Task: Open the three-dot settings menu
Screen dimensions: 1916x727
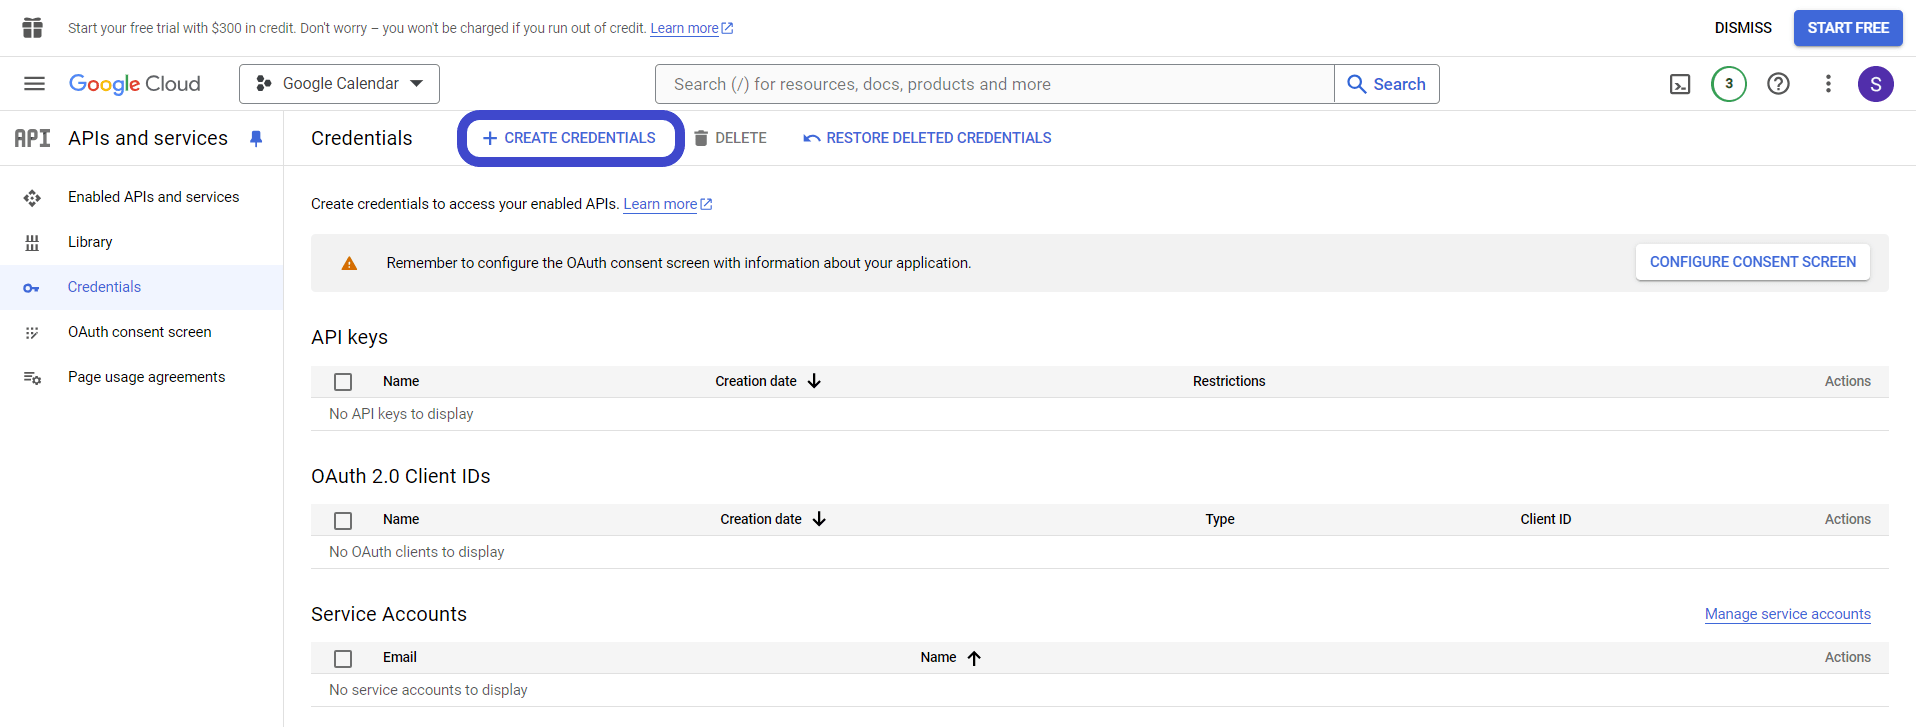Action: [1828, 84]
